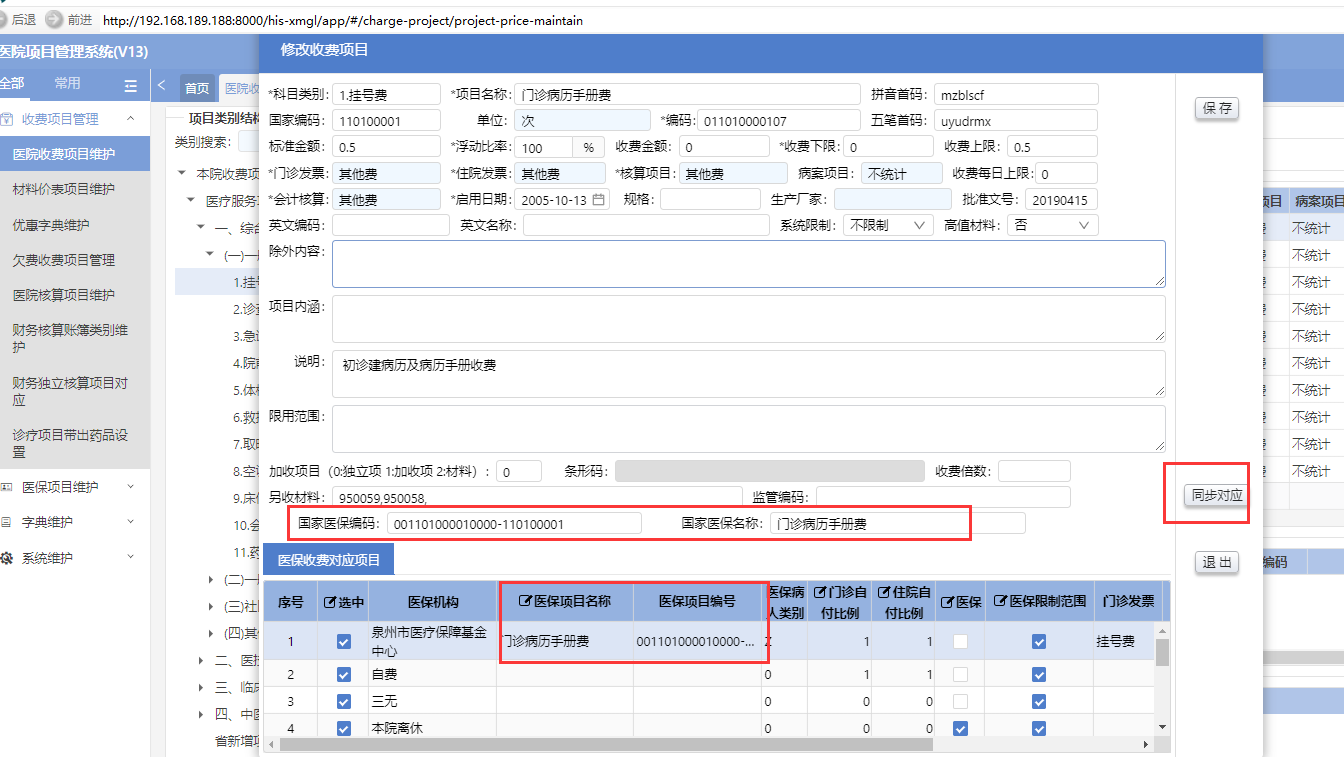
Task: Click the 字典维护 menu icon
Action: pos(6,522)
